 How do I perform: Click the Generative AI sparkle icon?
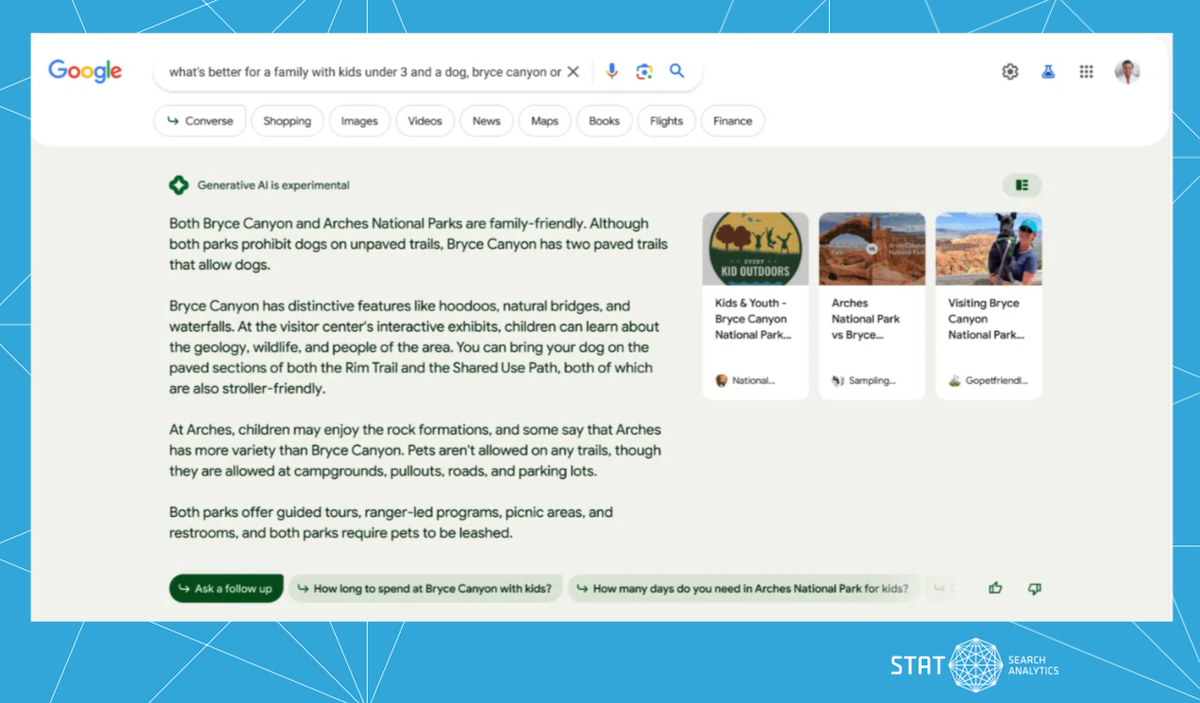[x=178, y=185]
